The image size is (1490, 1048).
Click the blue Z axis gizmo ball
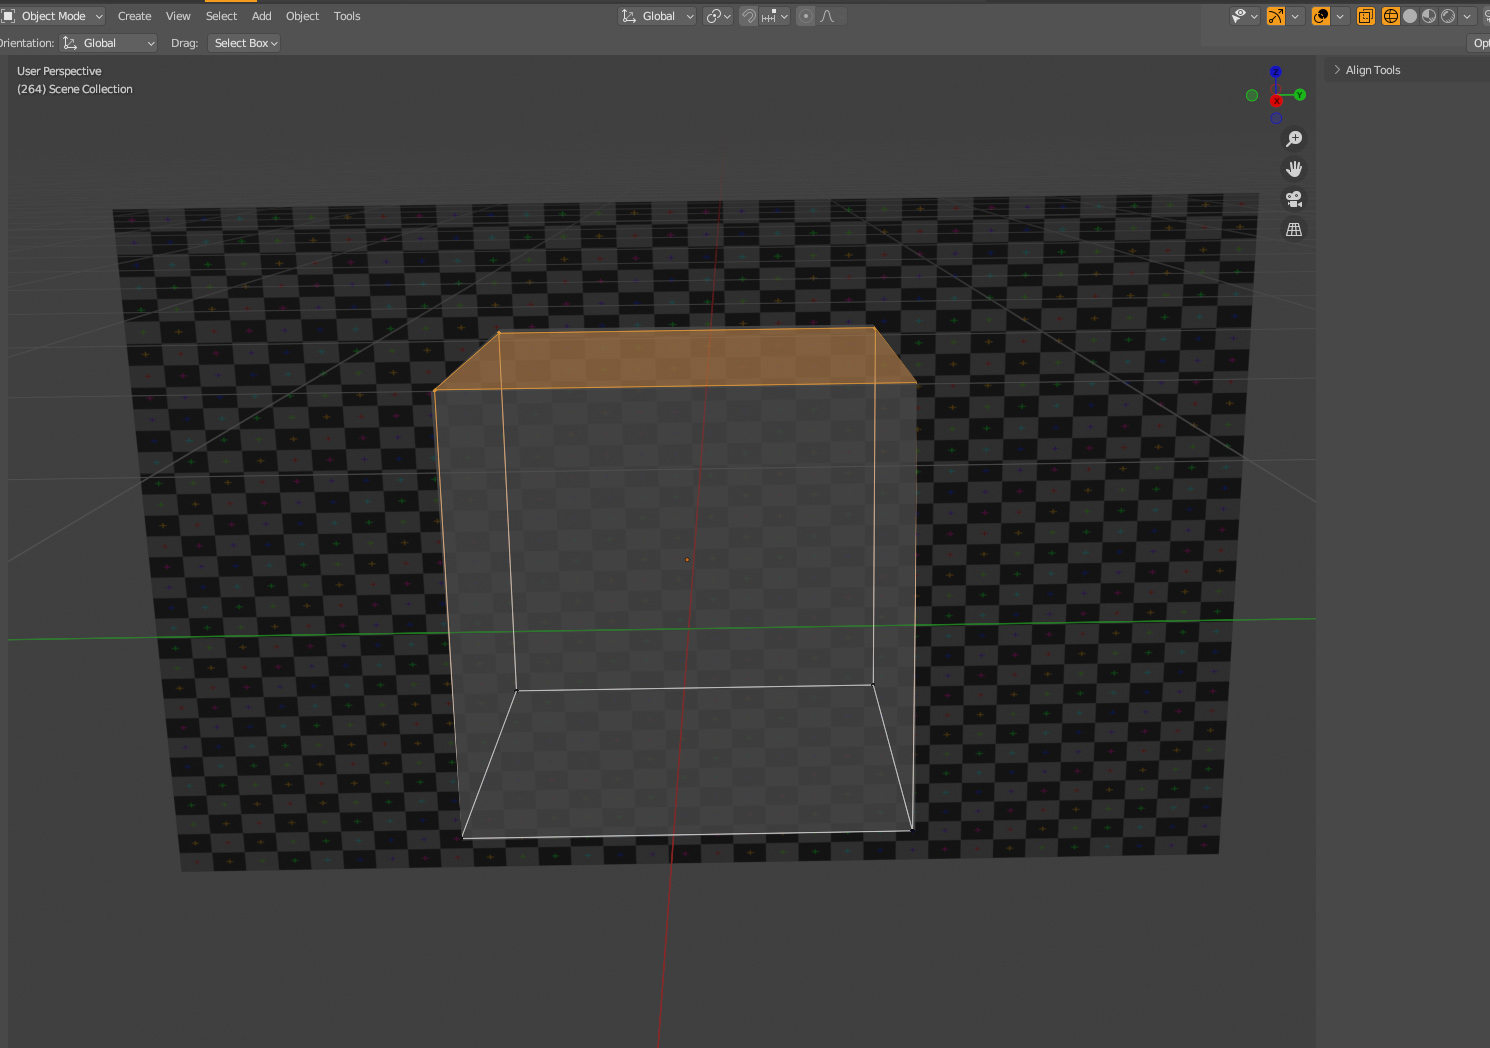[x=1275, y=72]
